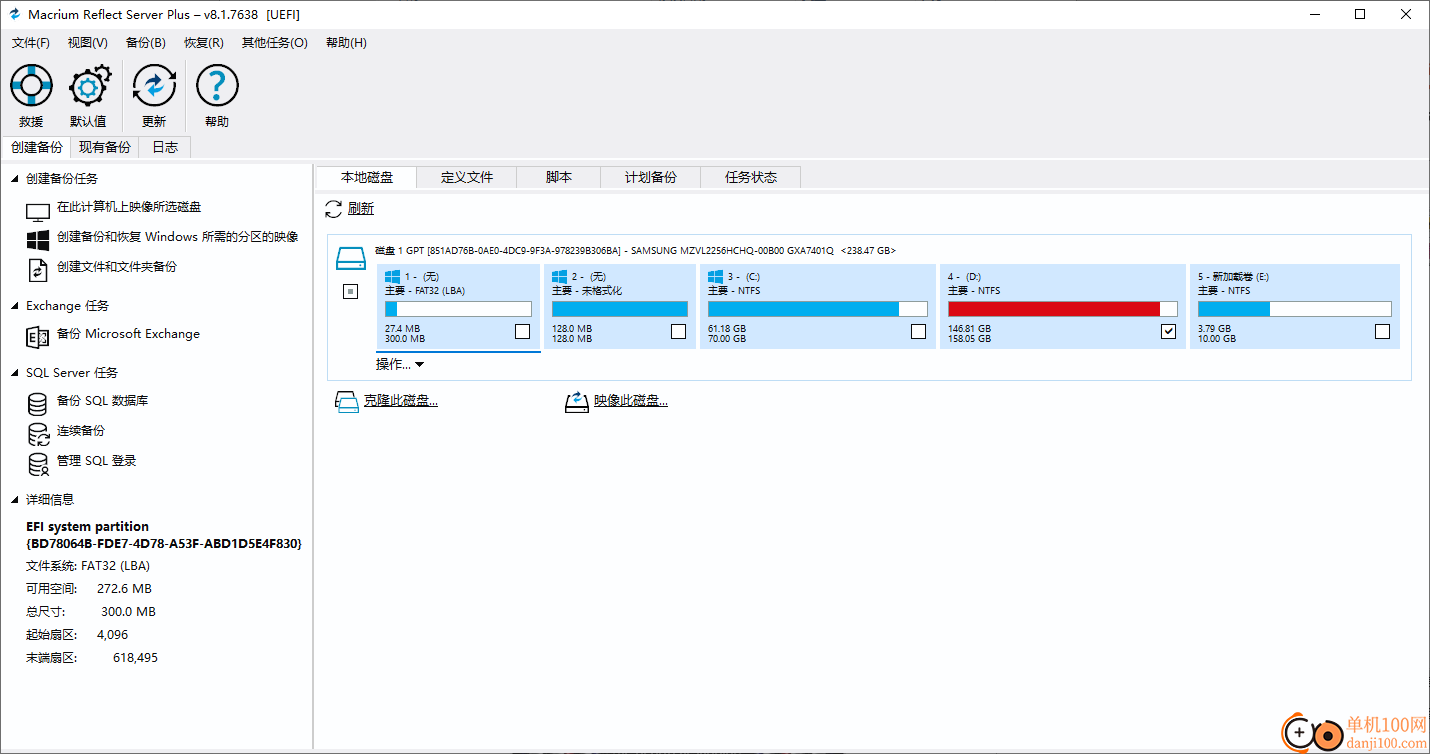This screenshot has width=1430, height=754.
Task: Click the 刷新 link
Action: pyautogui.click(x=361, y=209)
